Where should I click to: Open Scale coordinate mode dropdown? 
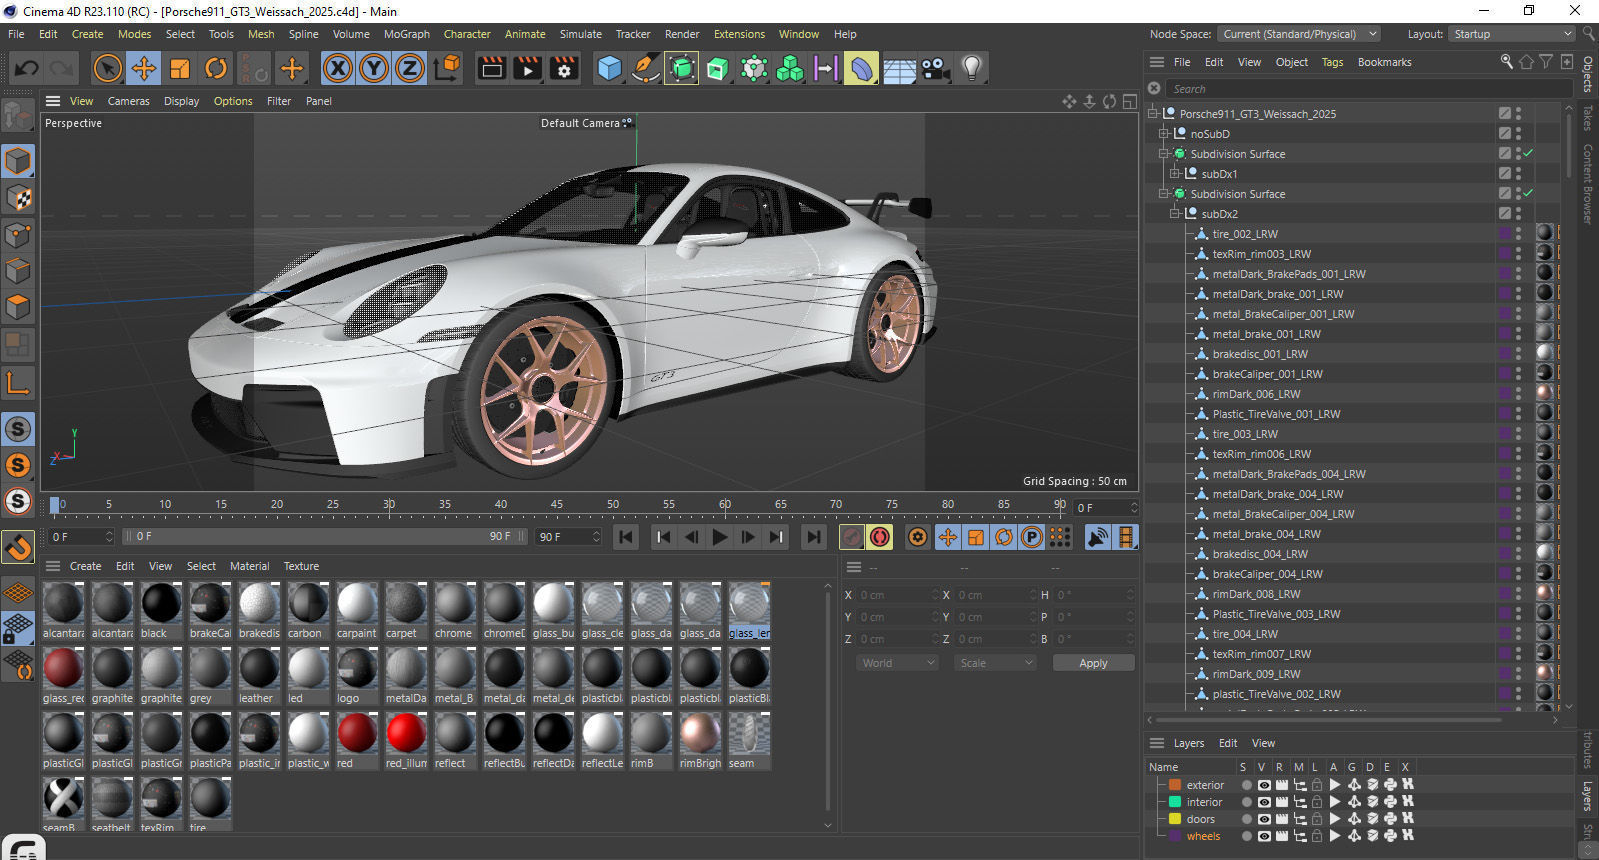point(995,663)
